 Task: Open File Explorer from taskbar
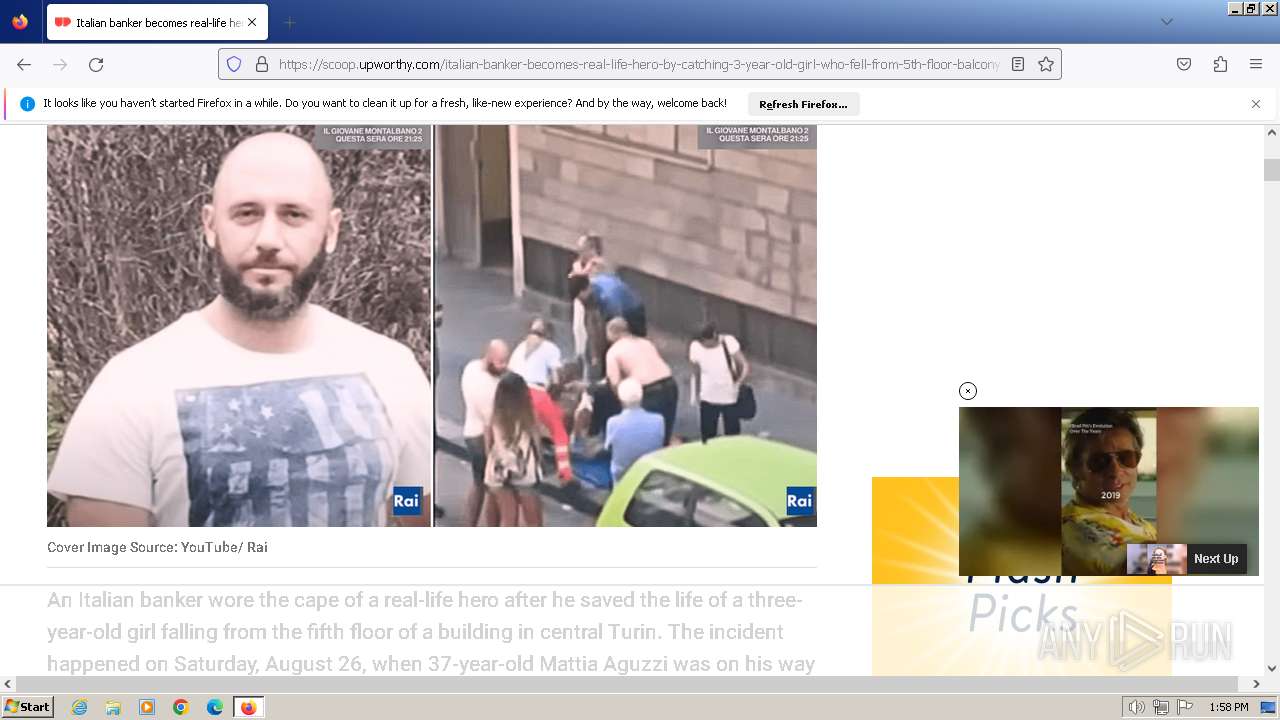point(113,707)
